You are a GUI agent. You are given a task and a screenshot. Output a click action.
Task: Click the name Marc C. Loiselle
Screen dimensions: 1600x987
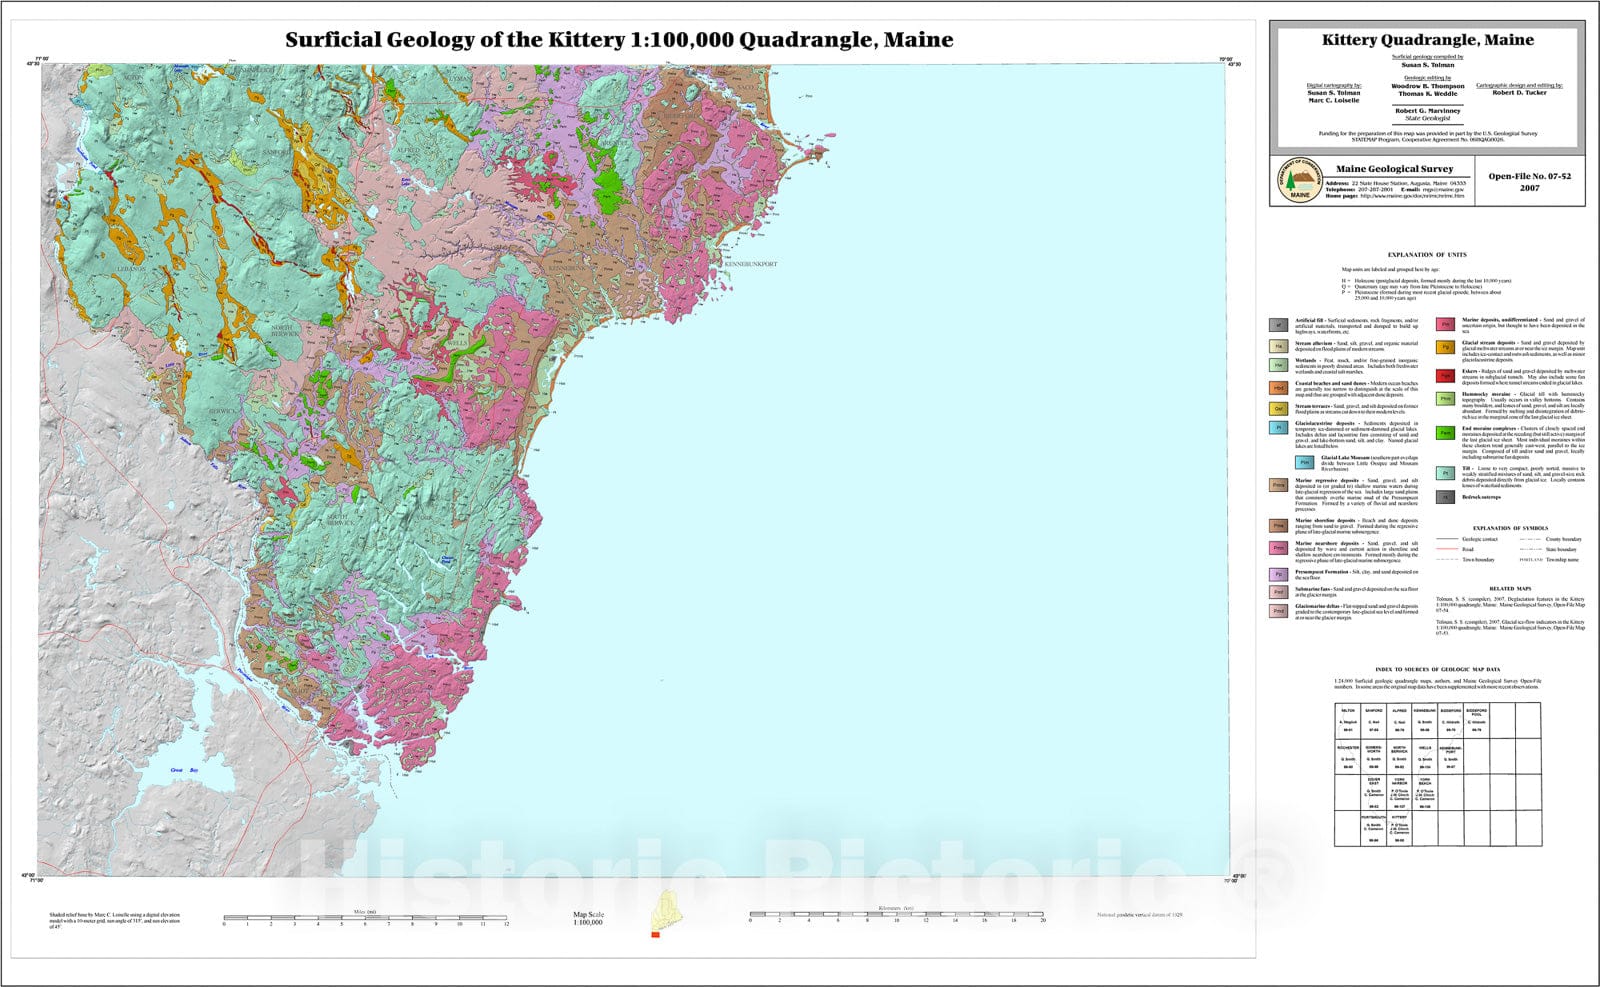[1334, 100]
